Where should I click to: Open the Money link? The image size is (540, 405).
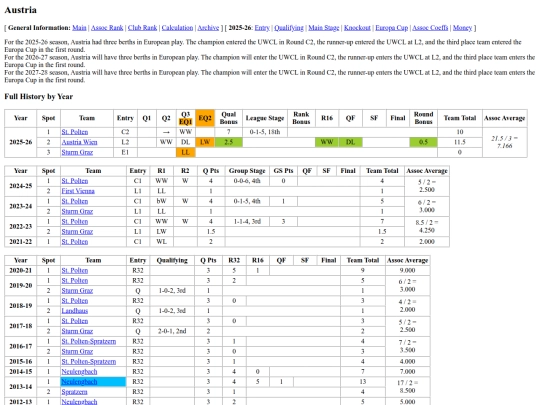pos(462,28)
